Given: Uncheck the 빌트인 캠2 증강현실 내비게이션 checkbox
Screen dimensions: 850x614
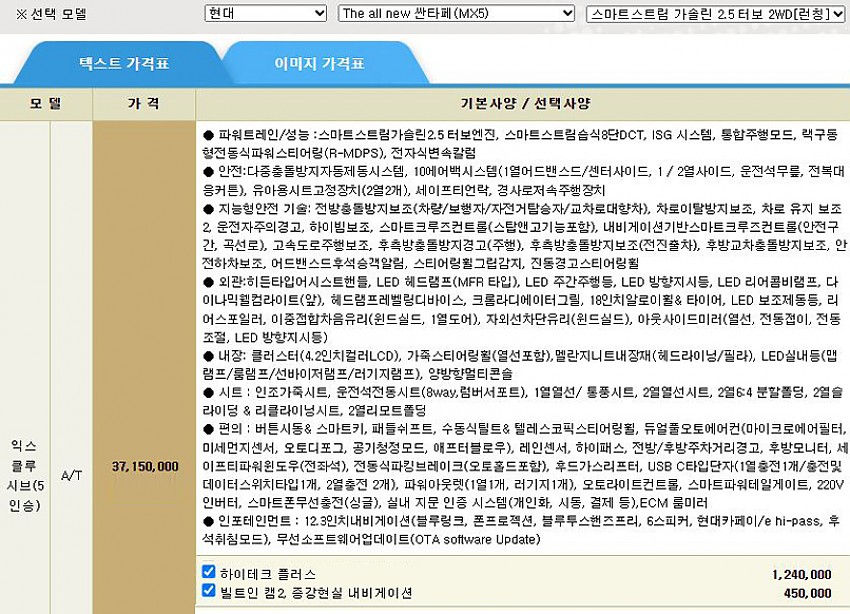Looking at the screenshot, I should [x=208, y=590].
